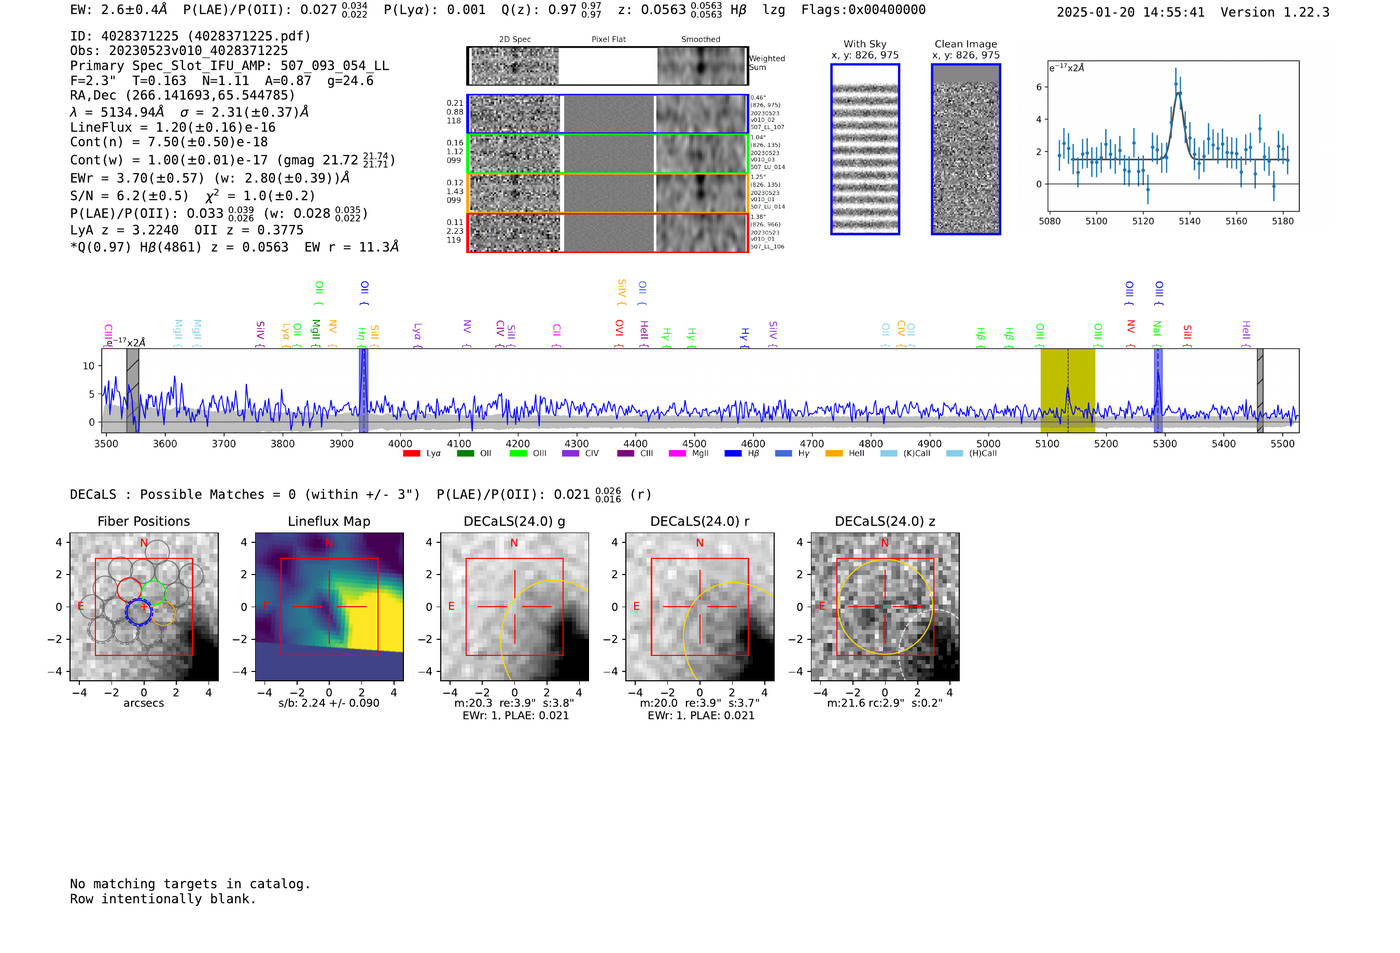This screenshot has height=953, width=1400.
Task: Select the Clean Image panel
Action: tap(966, 149)
